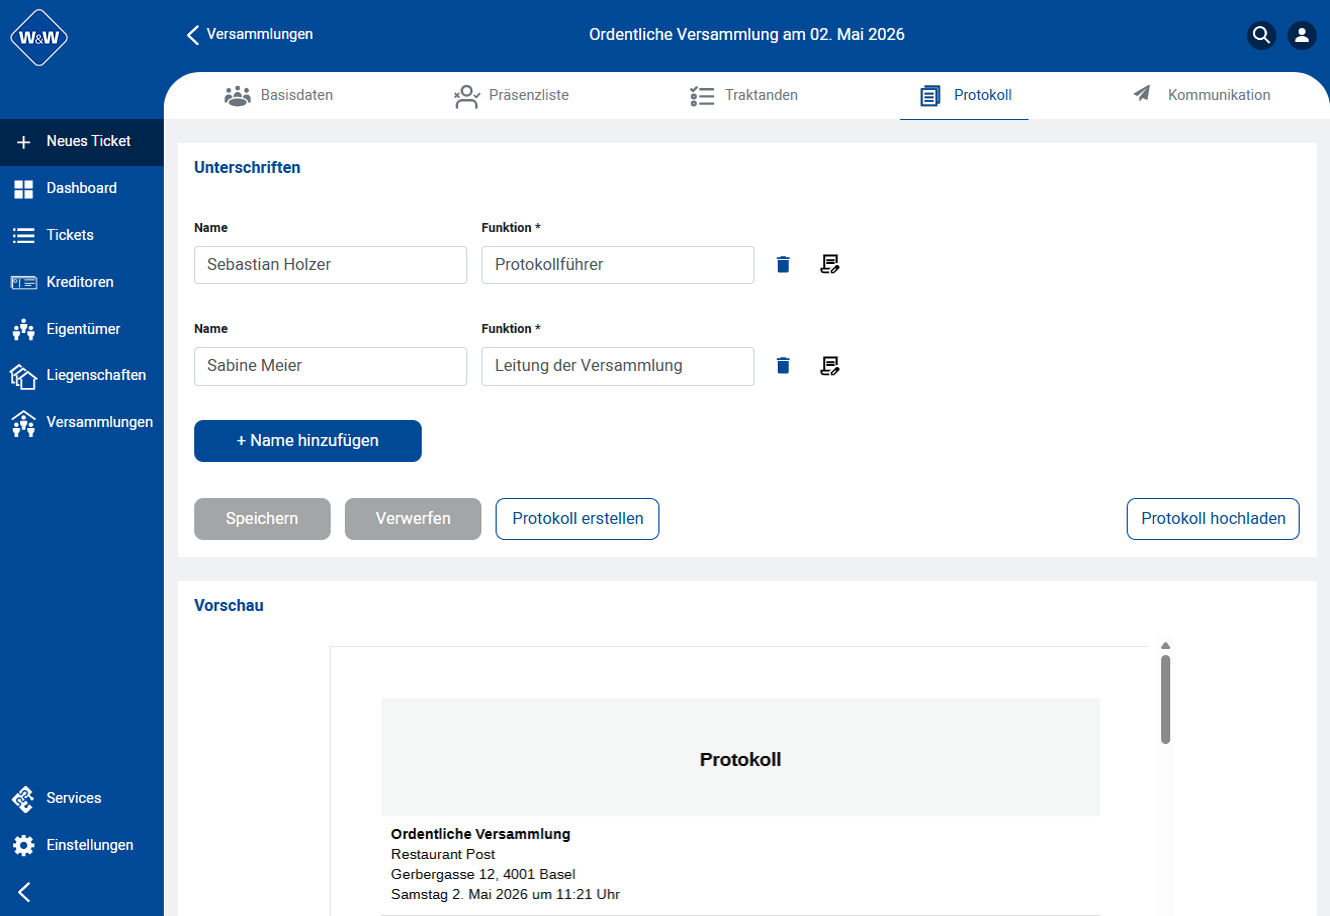Screen dimensions: 1330x916
Task: Go back to Versammlungen
Action: click(x=250, y=35)
